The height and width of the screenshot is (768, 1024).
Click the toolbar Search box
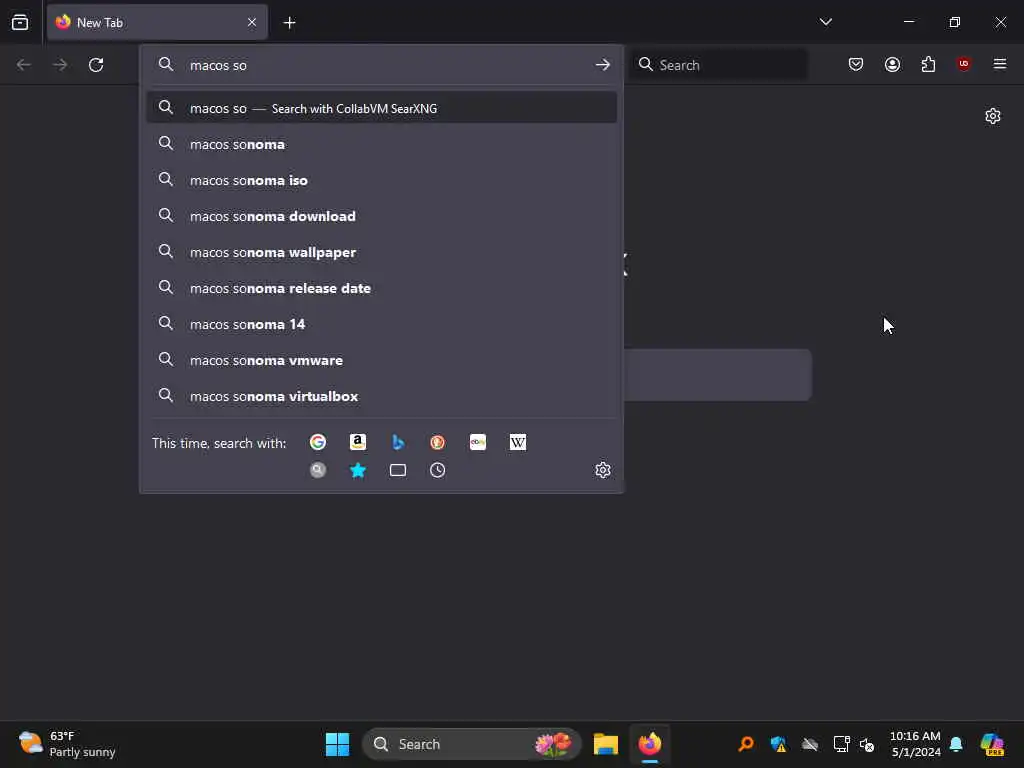718,65
